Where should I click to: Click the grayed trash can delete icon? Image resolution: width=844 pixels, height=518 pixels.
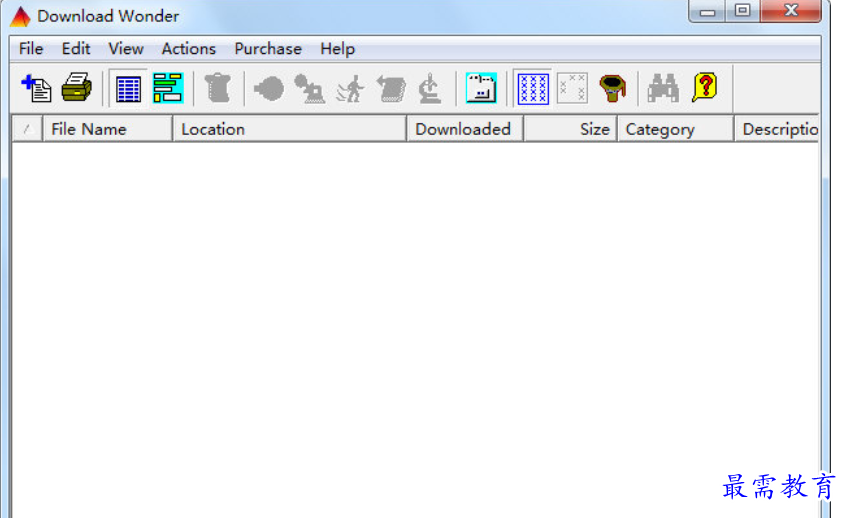click(x=217, y=88)
